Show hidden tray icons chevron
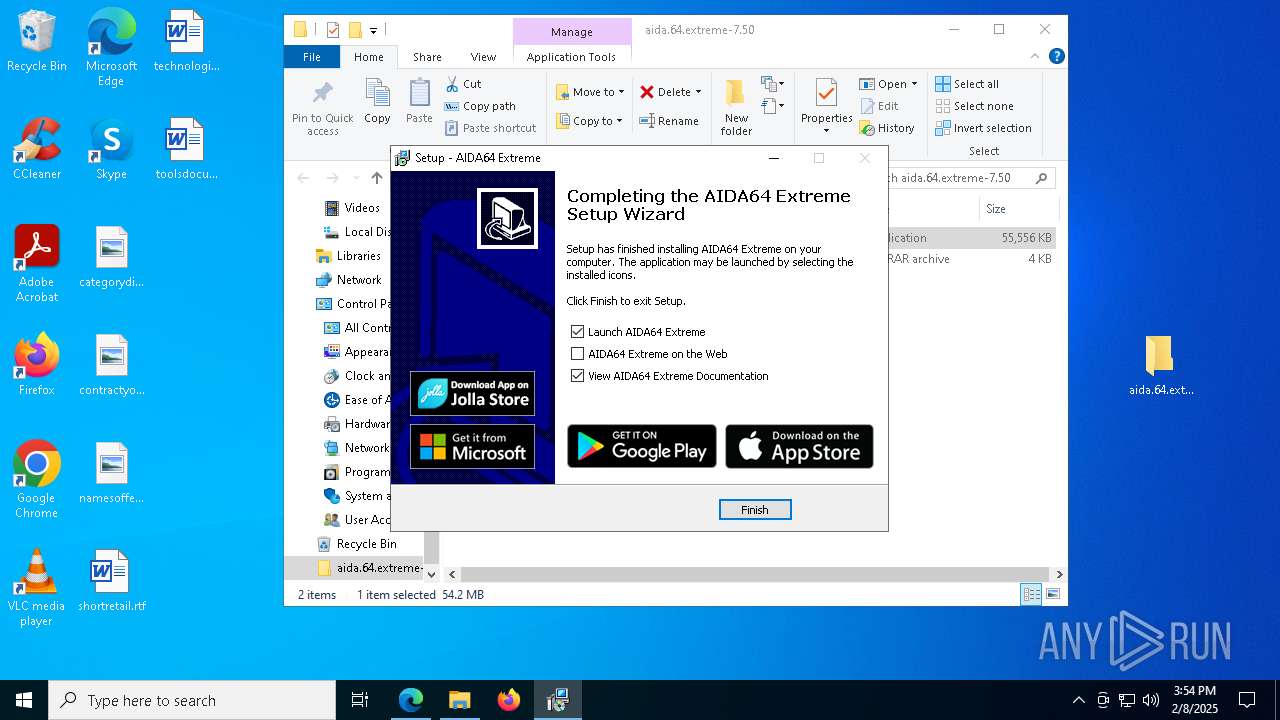1280x720 pixels. click(1078, 700)
